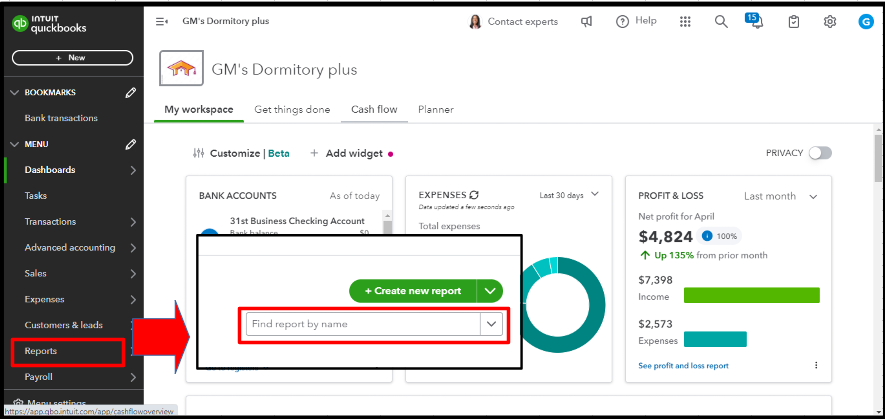Click the teal Expenses bar
Viewport: 885px width, 419px height.
(715, 339)
